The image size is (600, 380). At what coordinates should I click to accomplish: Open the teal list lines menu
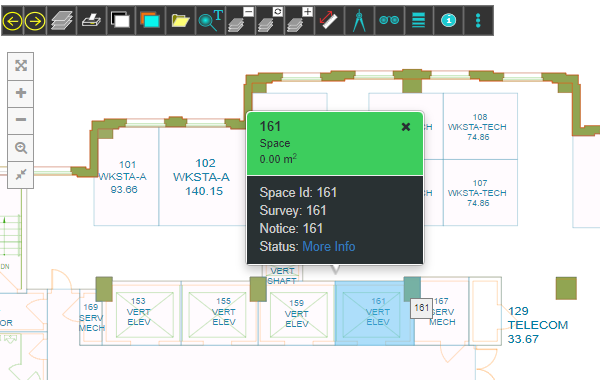[419, 21]
